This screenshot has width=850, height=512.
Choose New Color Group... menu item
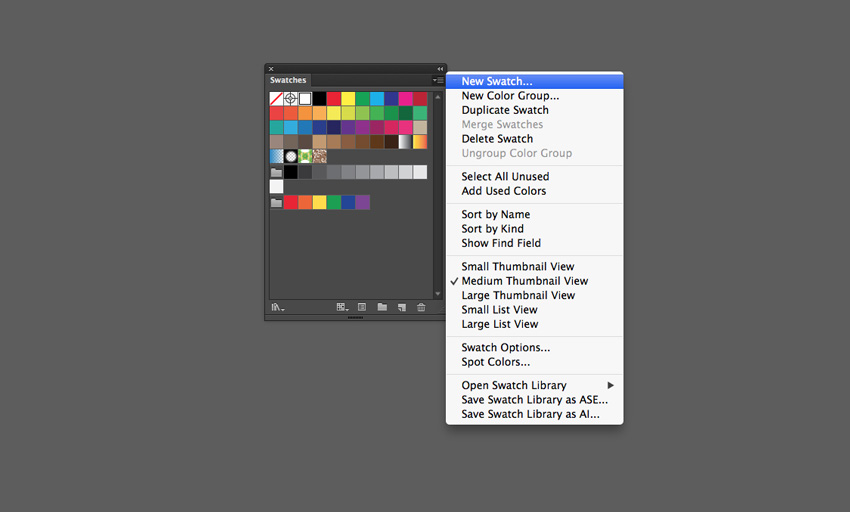pyautogui.click(x=535, y=95)
